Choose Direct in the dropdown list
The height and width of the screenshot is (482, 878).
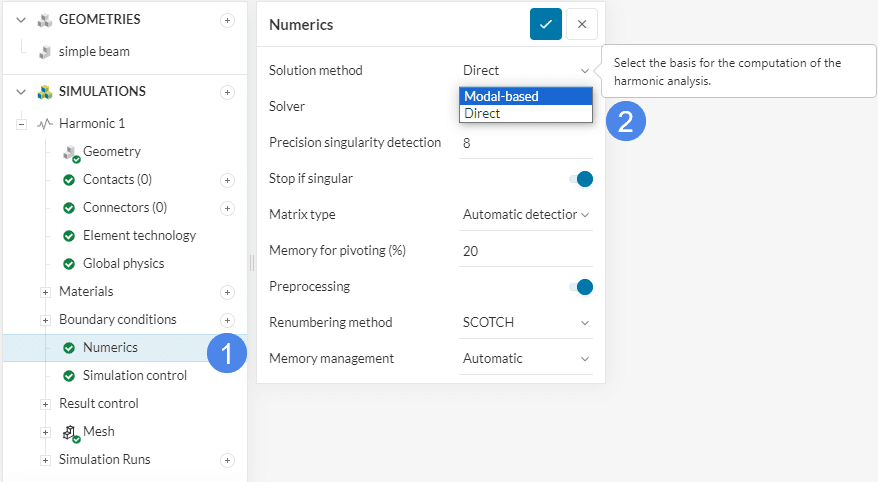[x=526, y=114]
